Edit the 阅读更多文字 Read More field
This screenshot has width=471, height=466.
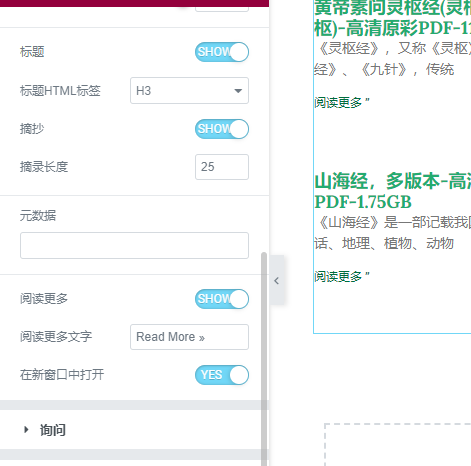coord(189,337)
